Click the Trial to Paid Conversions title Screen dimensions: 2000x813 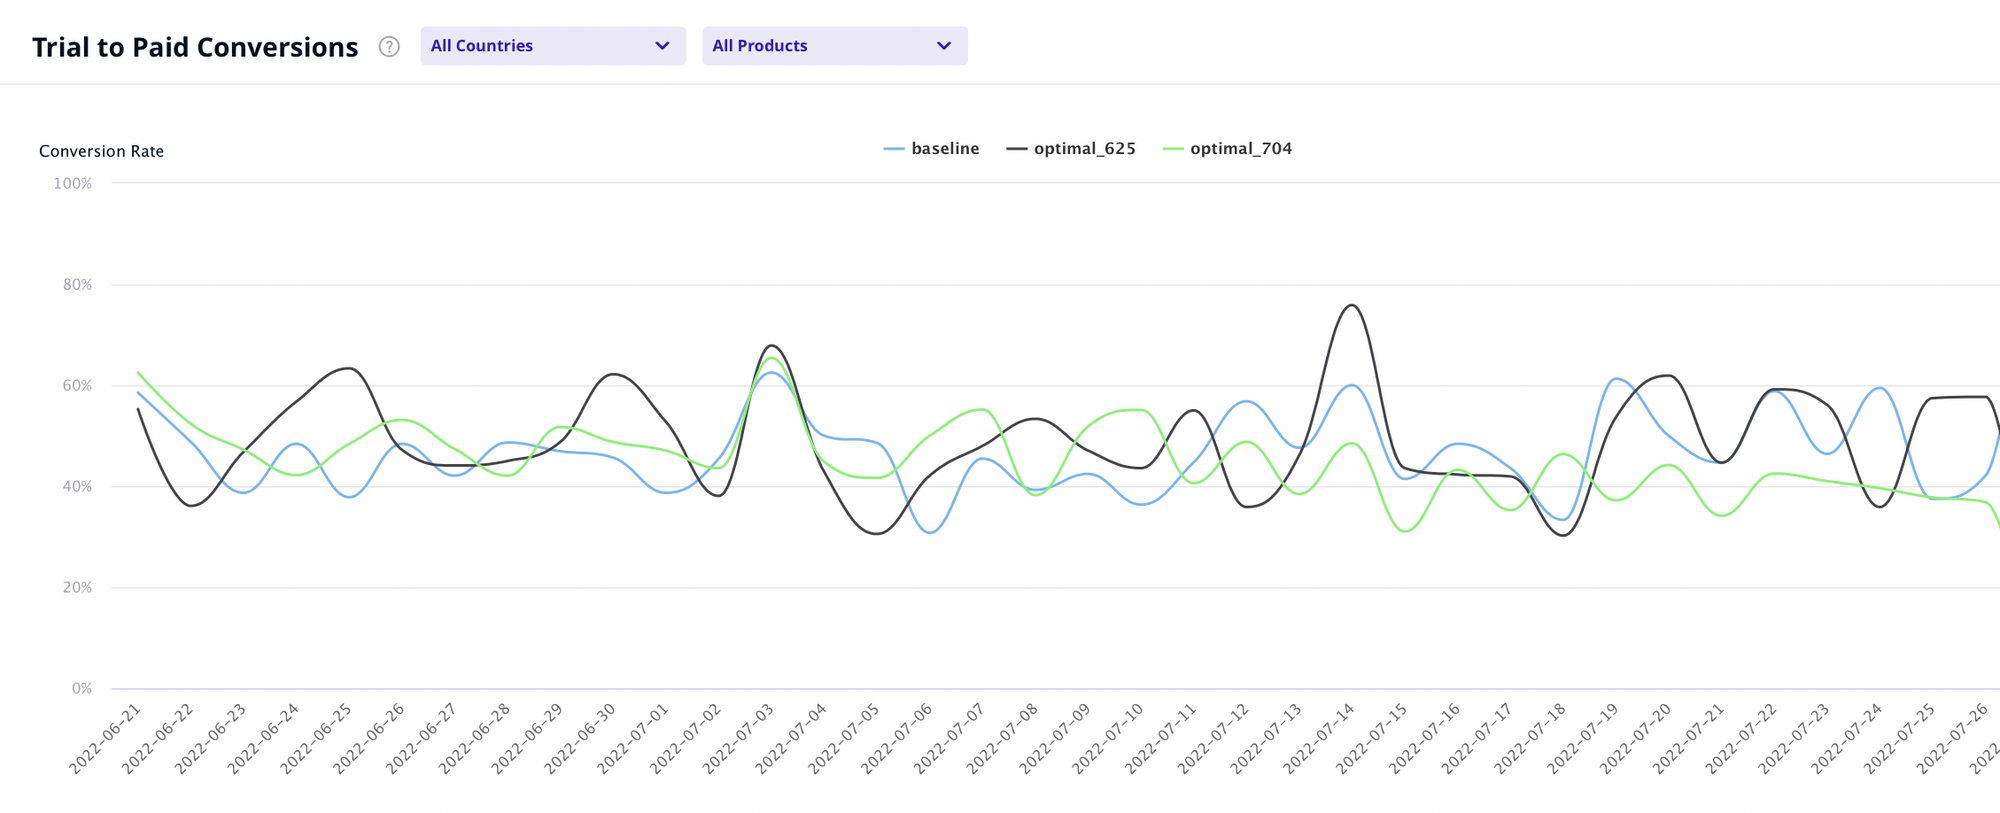click(195, 47)
